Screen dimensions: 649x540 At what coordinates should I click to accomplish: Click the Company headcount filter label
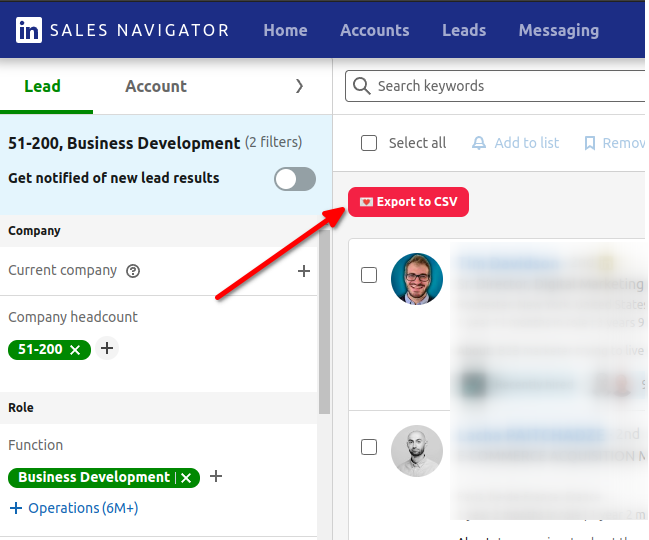point(73,317)
